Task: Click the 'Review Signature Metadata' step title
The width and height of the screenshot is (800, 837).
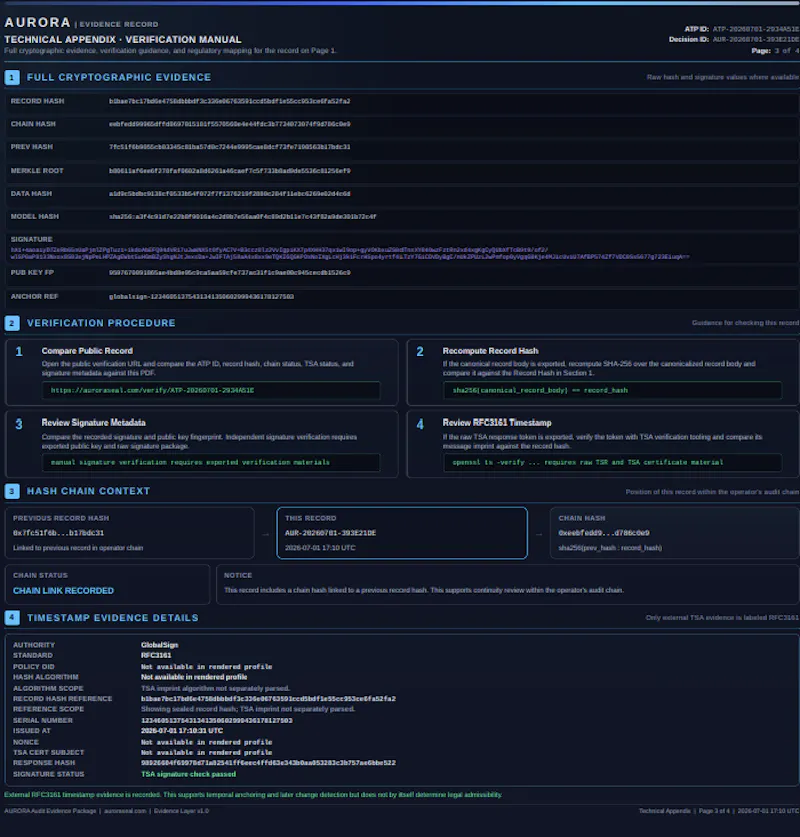Action: [93, 423]
